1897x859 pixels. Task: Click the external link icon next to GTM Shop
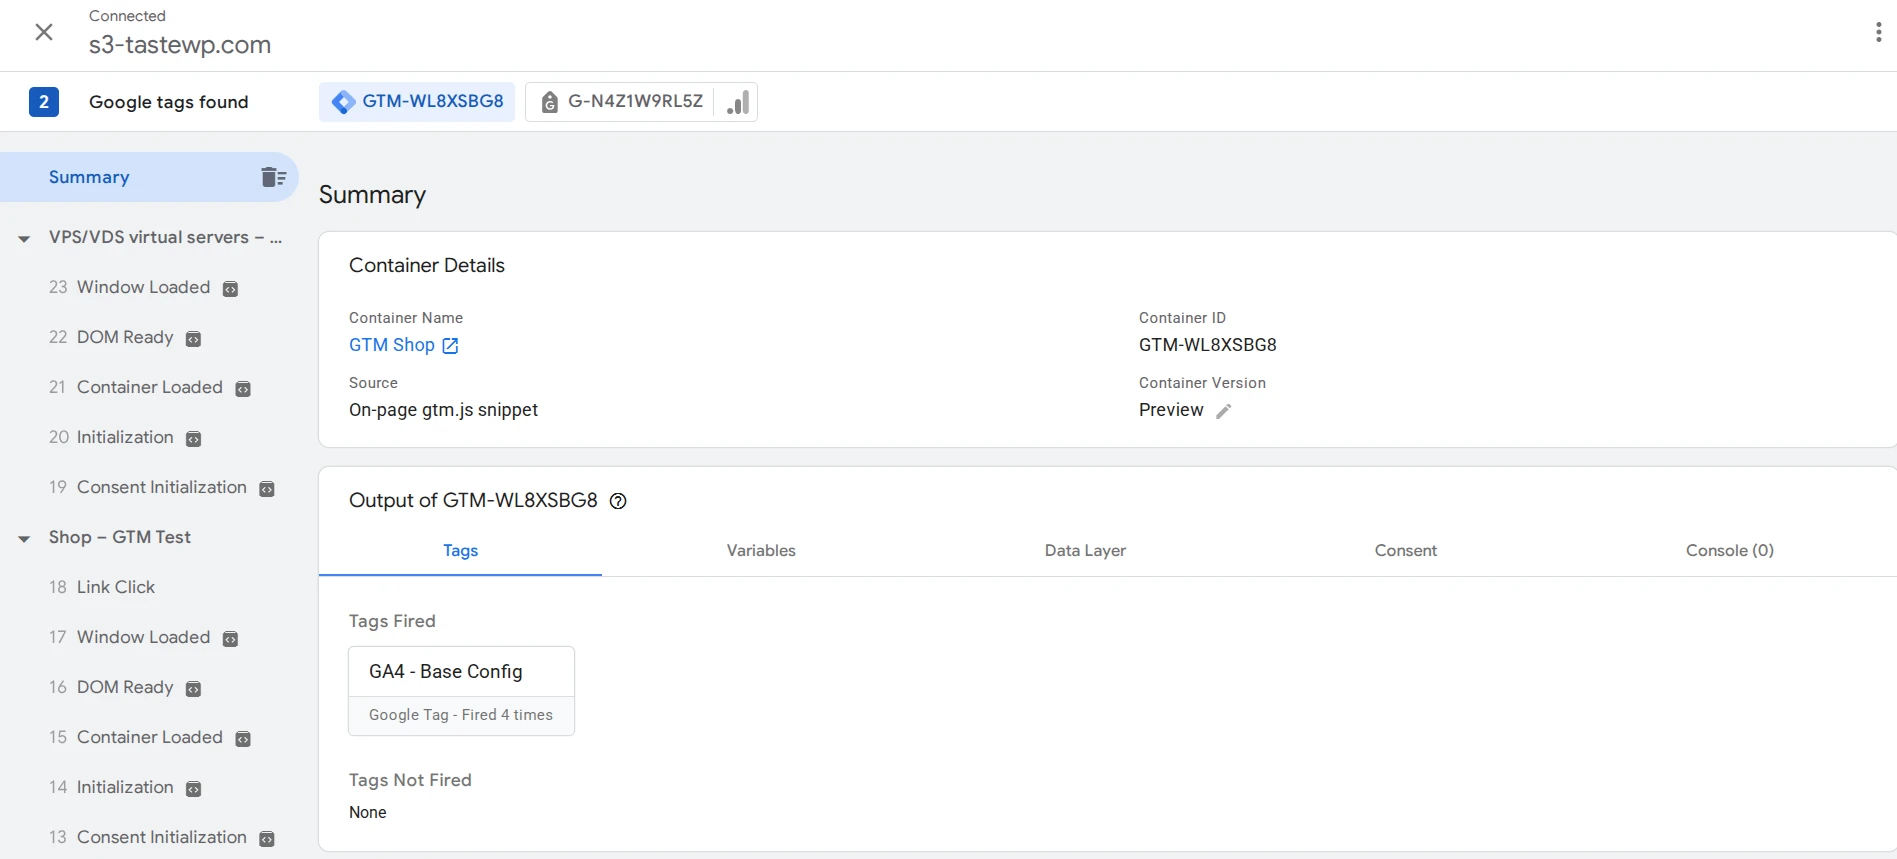point(451,345)
